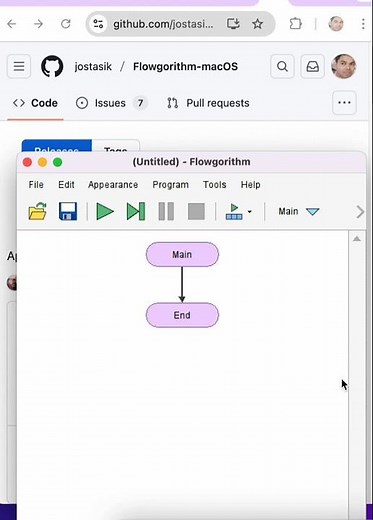This screenshot has width=373, height=520.
Task: Minimize Flowgorithm with the yellow button
Action: [42, 162]
